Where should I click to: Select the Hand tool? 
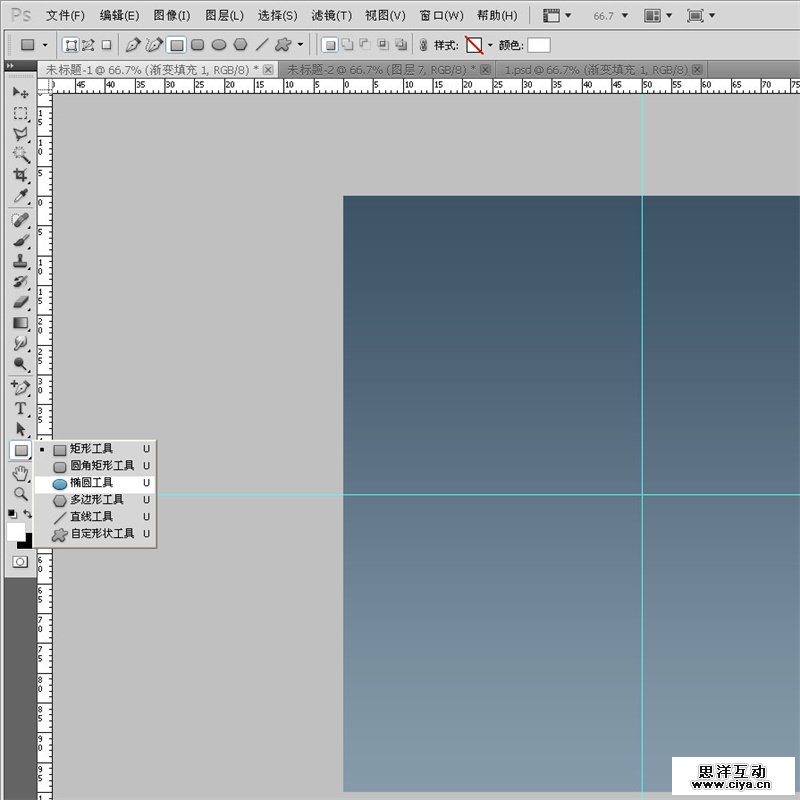coord(20,473)
